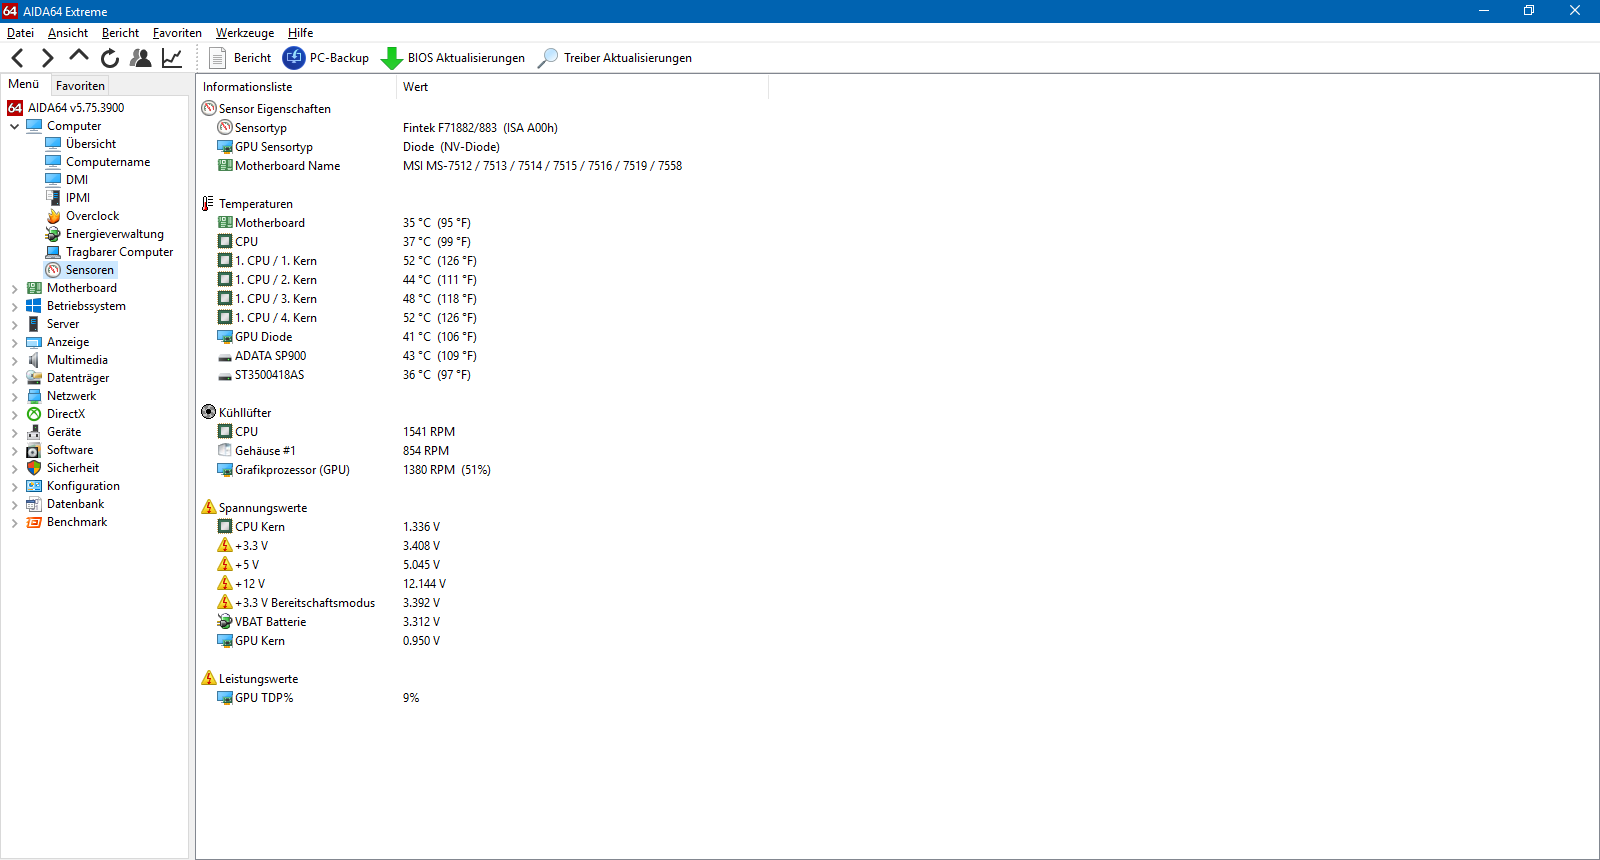Click the GPU Diode icon

225,336
